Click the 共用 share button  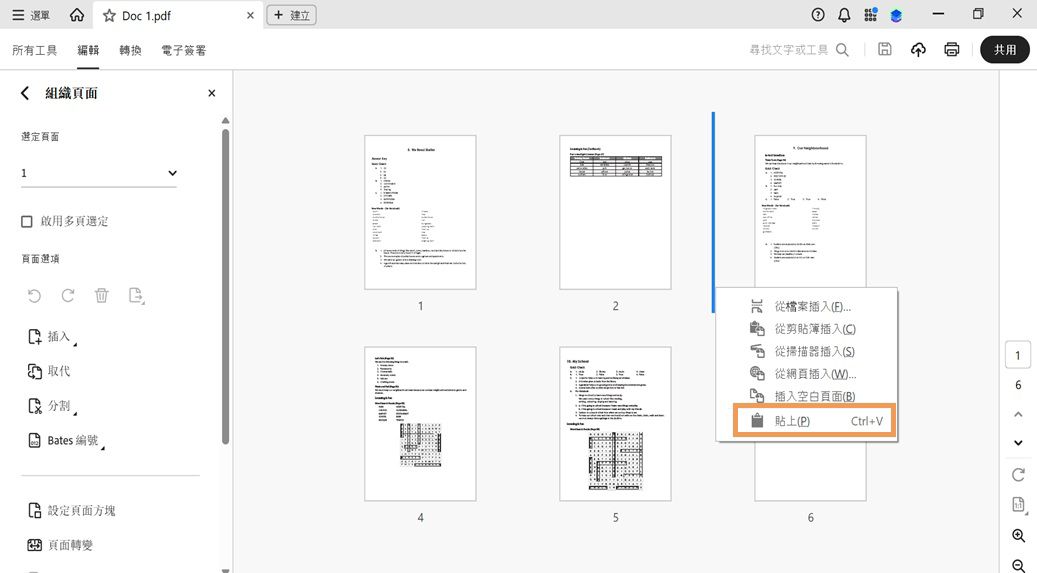point(1005,50)
